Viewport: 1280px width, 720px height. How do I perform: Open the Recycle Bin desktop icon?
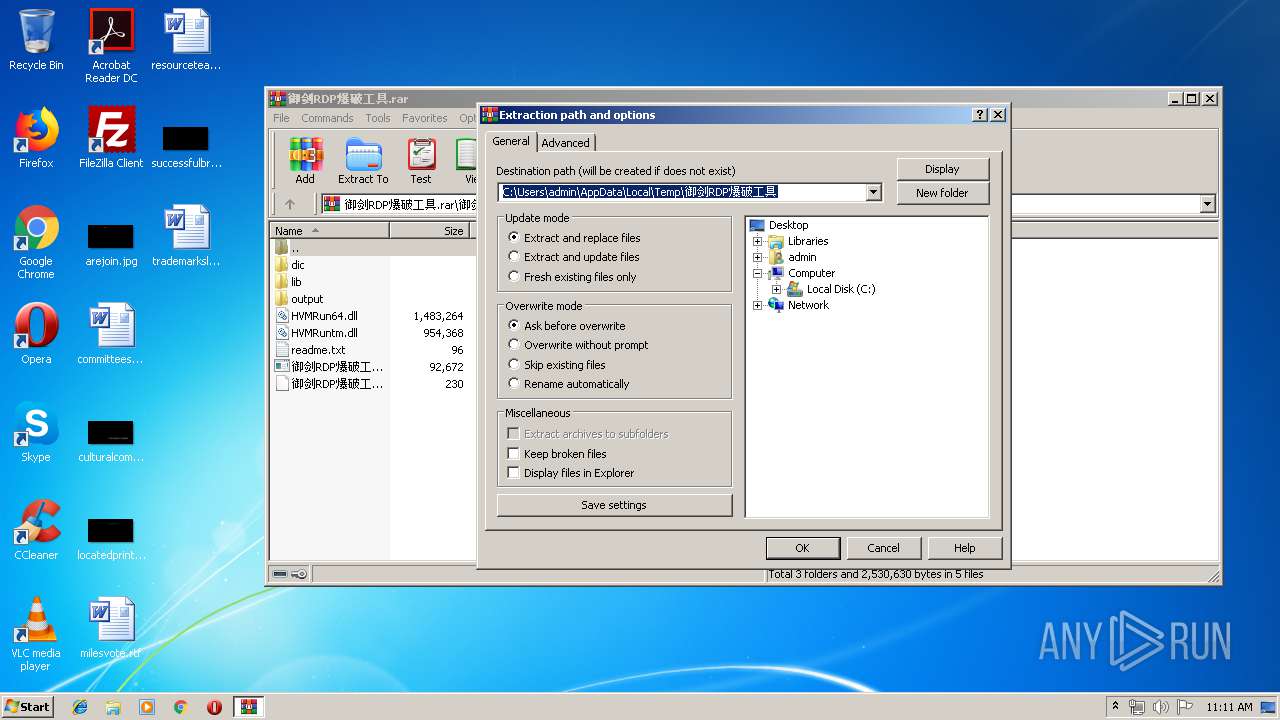(36, 40)
